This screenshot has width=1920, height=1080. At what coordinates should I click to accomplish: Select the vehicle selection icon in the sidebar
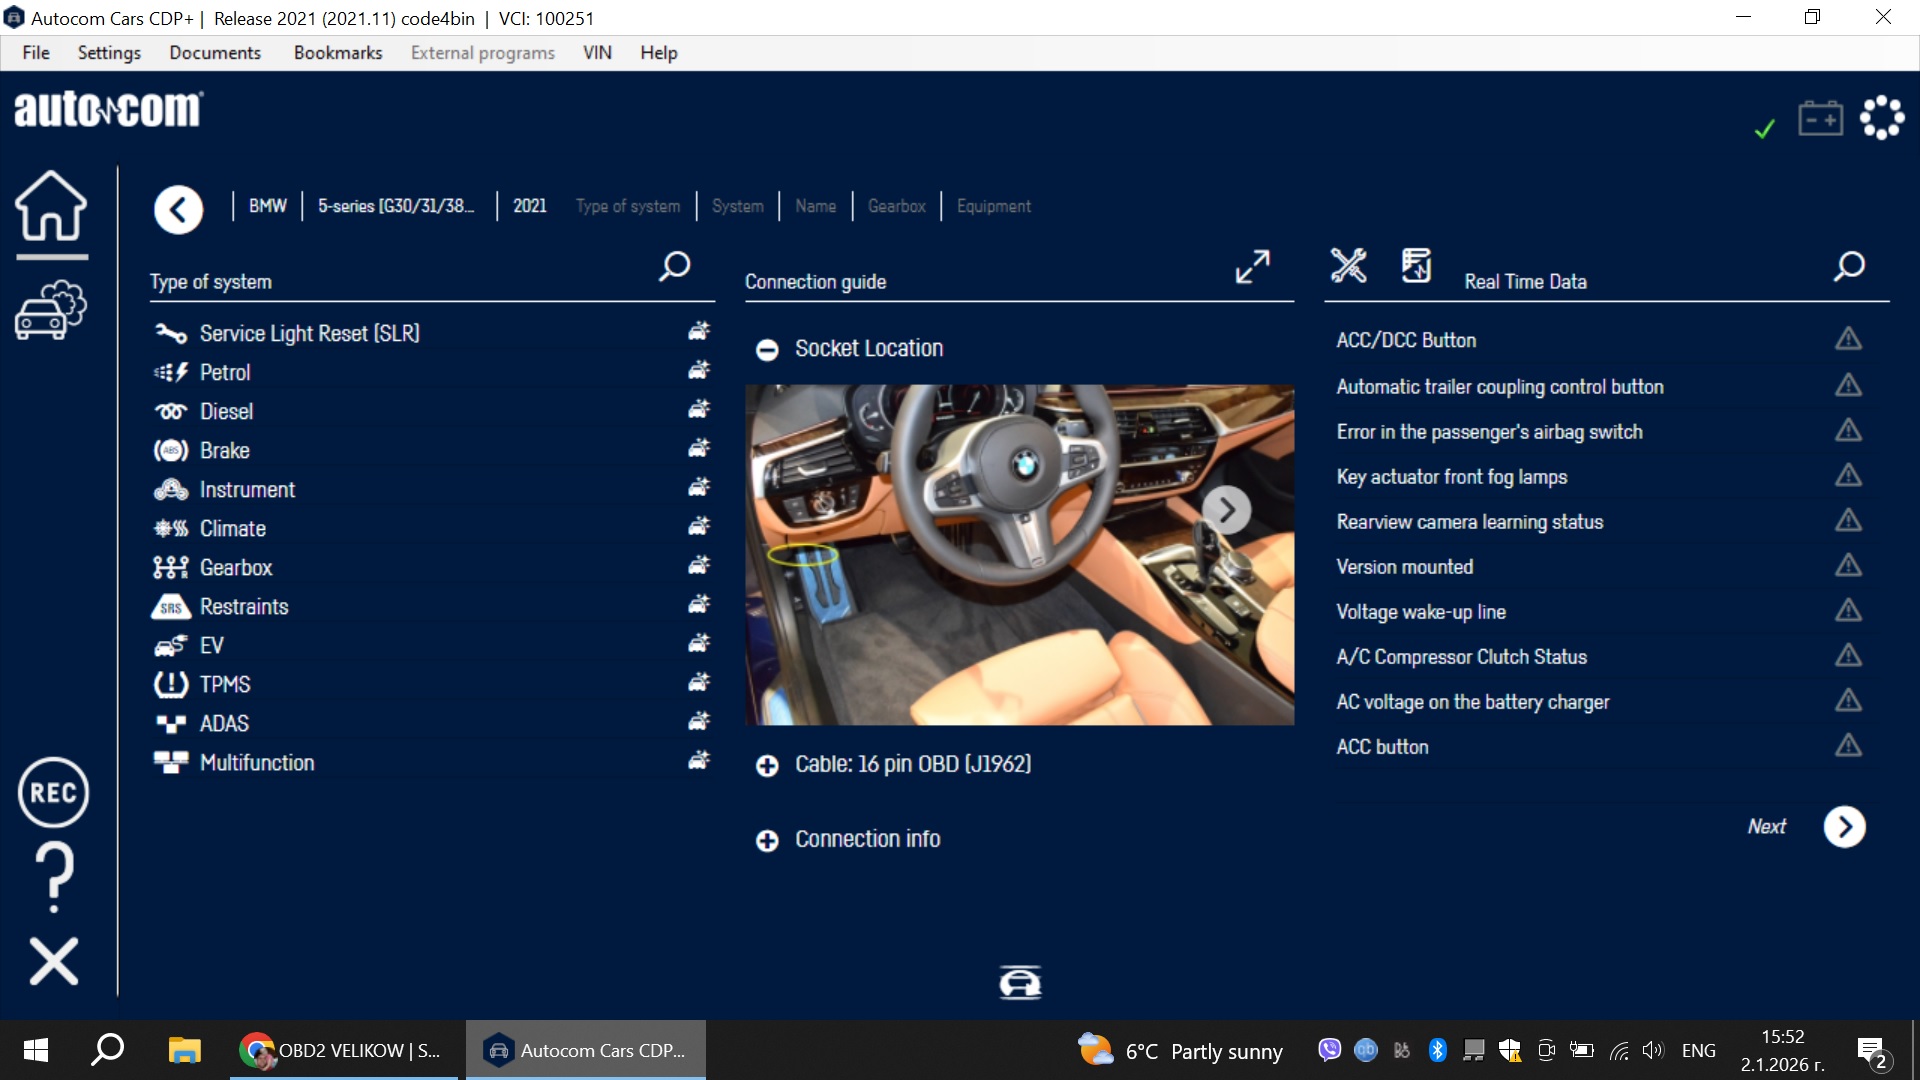[x=50, y=308]
